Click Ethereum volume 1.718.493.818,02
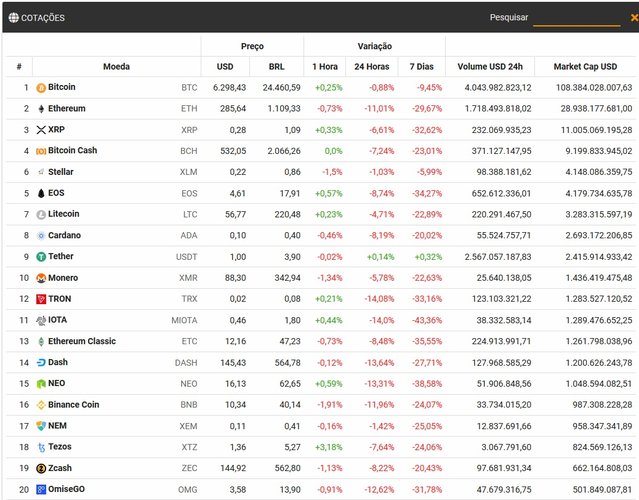This screenshot has width=639, height=500. coord(498,109)
